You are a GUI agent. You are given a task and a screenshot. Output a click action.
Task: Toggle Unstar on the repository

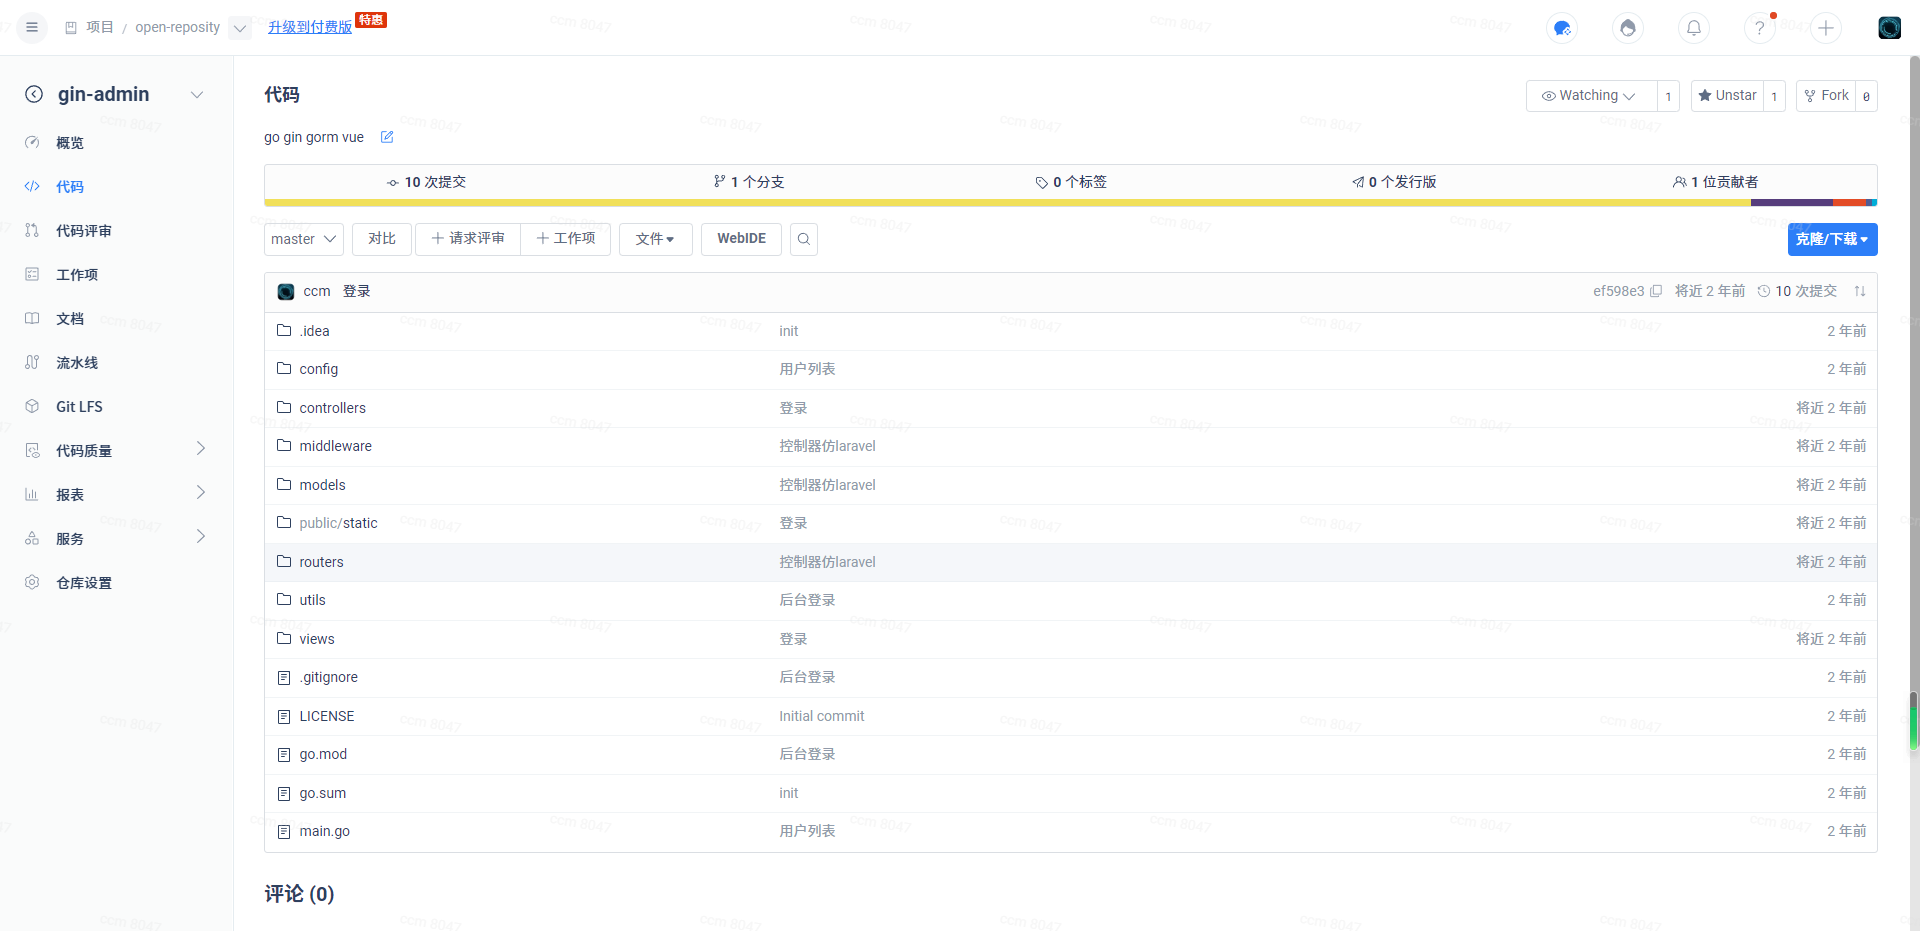[x=1727, y=96]
